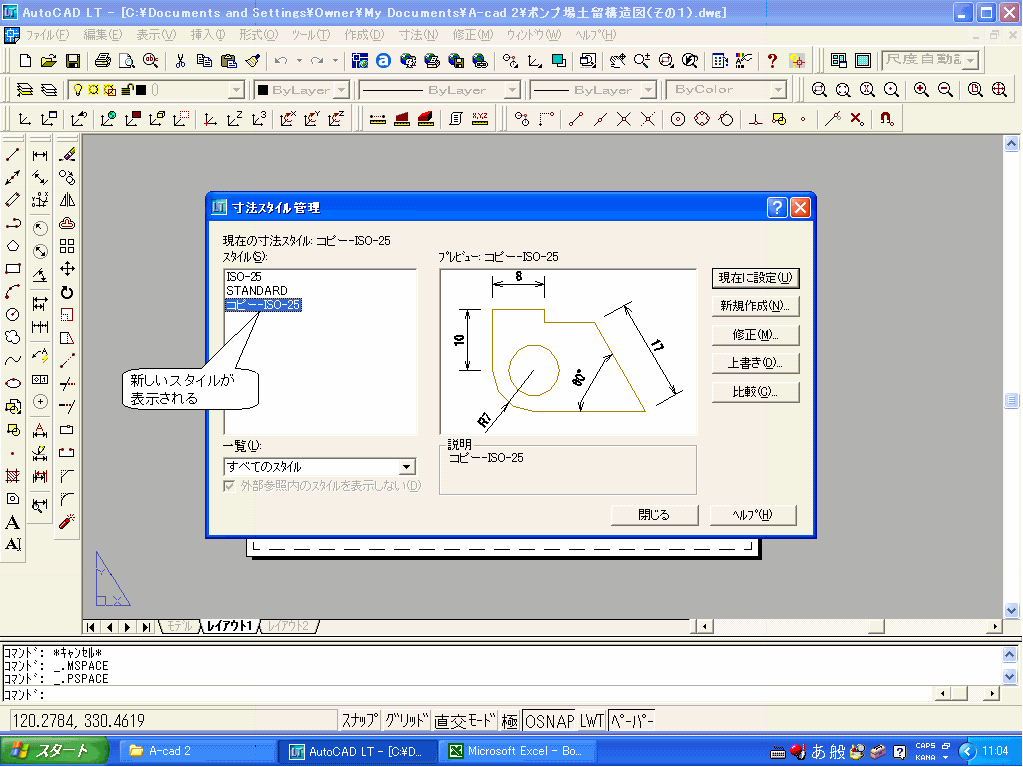Open the Layer manager icon beside the layer list
This screenshot has height=767, width=1023.
(x=25, y=90)
